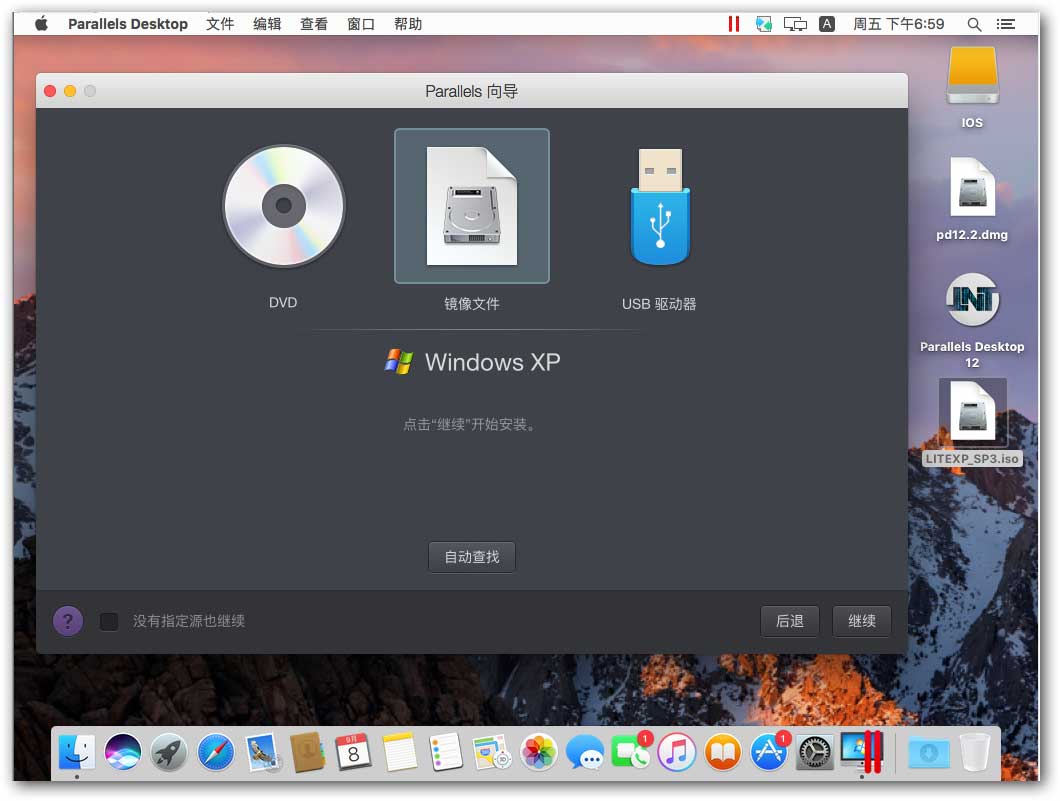Open Spotlight search in menu bar
This screenshot has width=1060, height=801.
click(x=974, y=24)
